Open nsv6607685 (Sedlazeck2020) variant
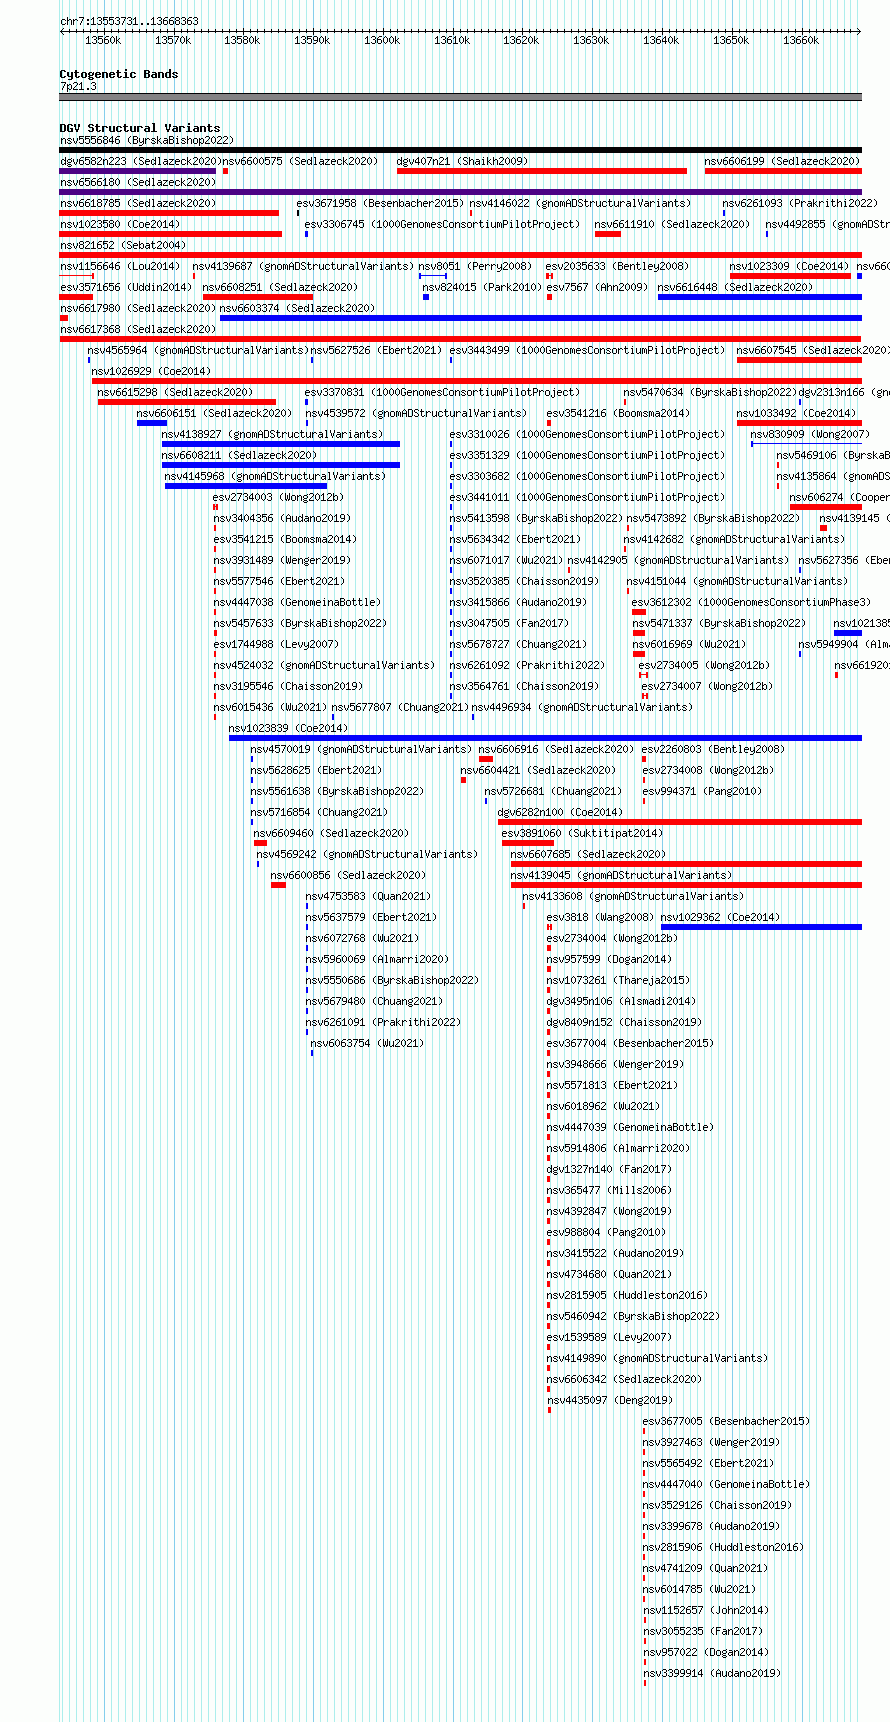Image resolution: width=890 pixels, height=1722 pixels. tap(588, 854)
